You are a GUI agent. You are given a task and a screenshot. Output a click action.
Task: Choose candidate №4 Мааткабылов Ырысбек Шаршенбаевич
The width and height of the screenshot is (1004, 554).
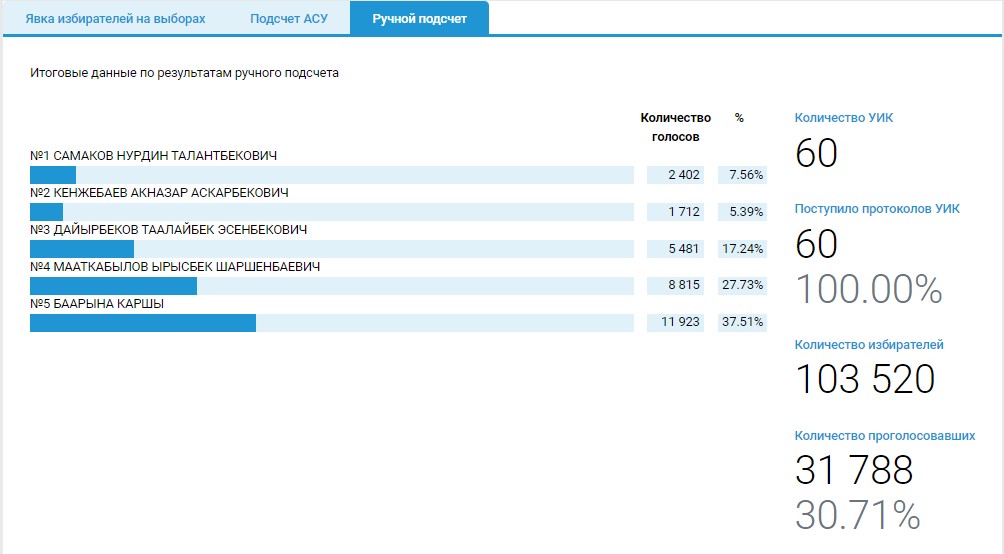(x=174, y=267)
